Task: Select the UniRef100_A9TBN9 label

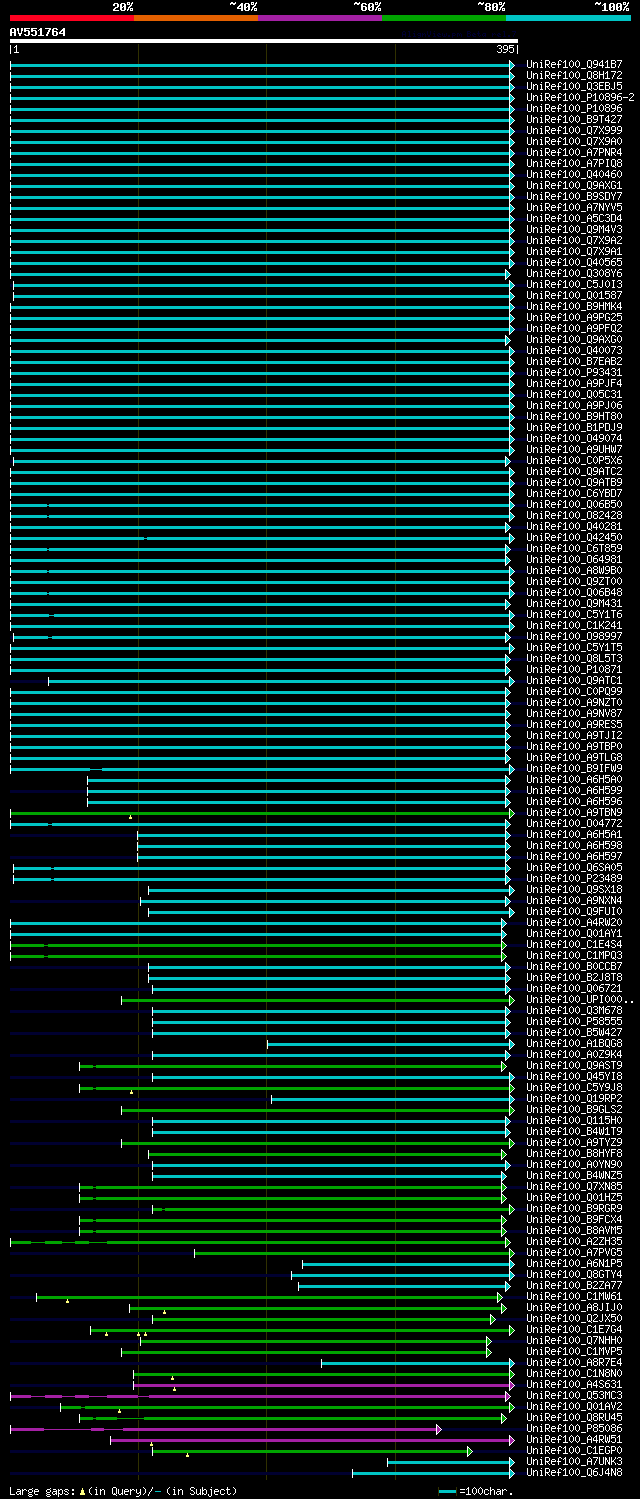Action: (x=574, y=812)
